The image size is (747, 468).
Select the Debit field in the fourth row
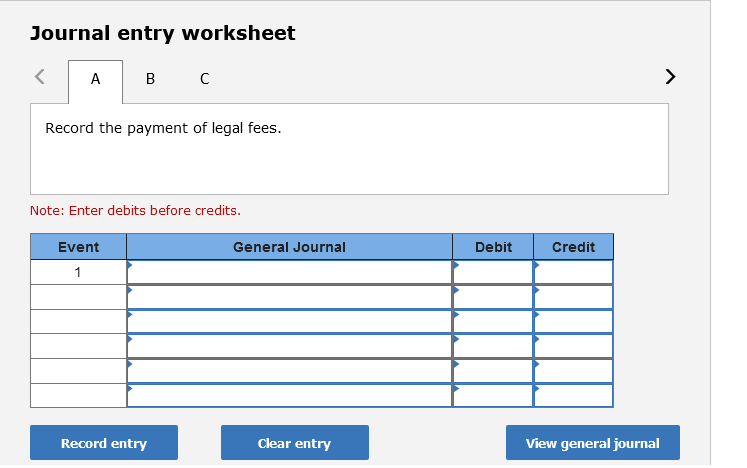[x=493, y=346]
